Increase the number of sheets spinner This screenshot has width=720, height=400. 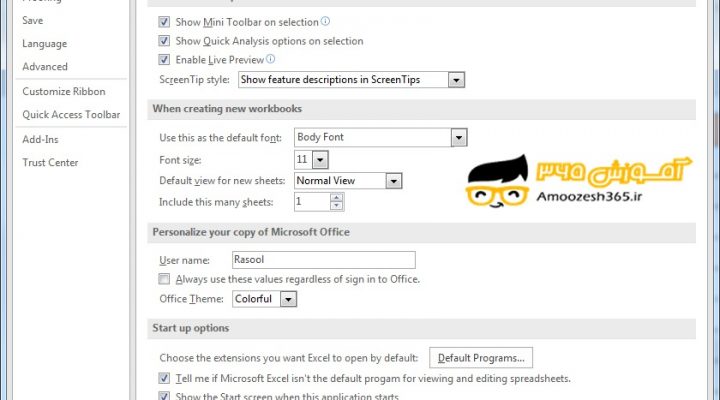click(x=337, y=197)
